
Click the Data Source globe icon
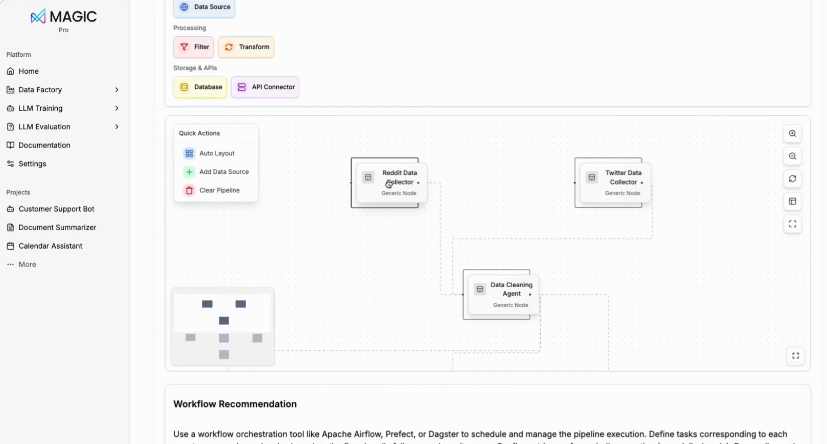[184, 7]
